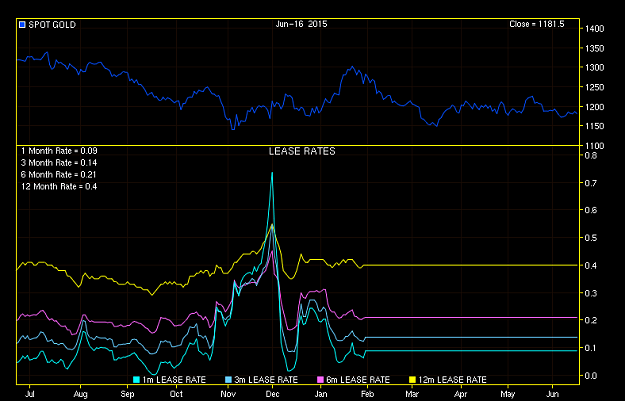This screenshot has height=401, width=625.
Task: Click the Oct label on time axis
Action: click(x=176, y=394)
